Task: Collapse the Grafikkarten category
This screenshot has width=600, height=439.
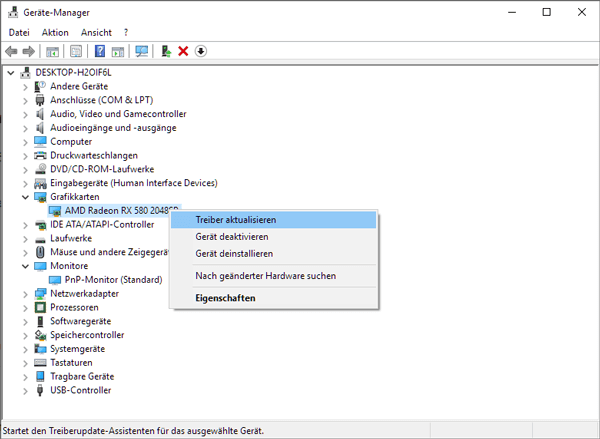Action: tap(25, 197)
